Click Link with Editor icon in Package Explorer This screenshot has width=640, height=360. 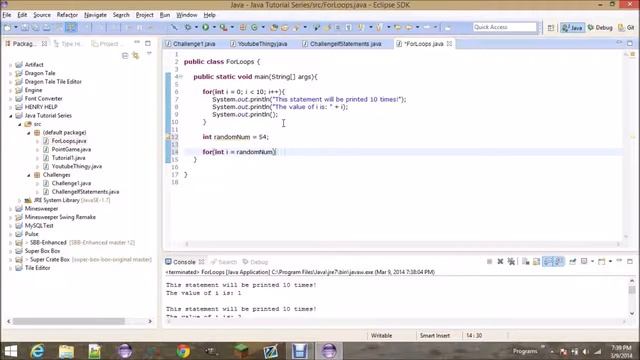[136, 56]
